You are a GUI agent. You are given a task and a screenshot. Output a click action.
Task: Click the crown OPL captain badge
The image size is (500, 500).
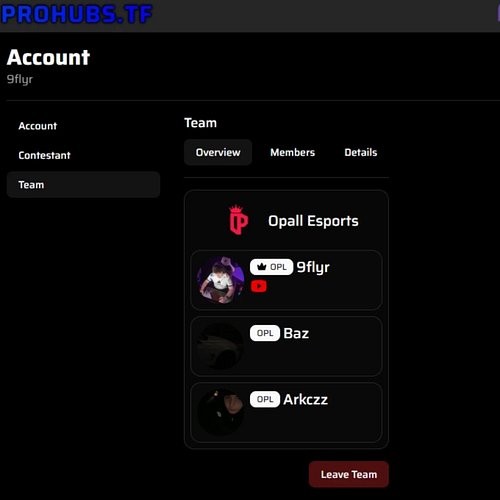271,267
